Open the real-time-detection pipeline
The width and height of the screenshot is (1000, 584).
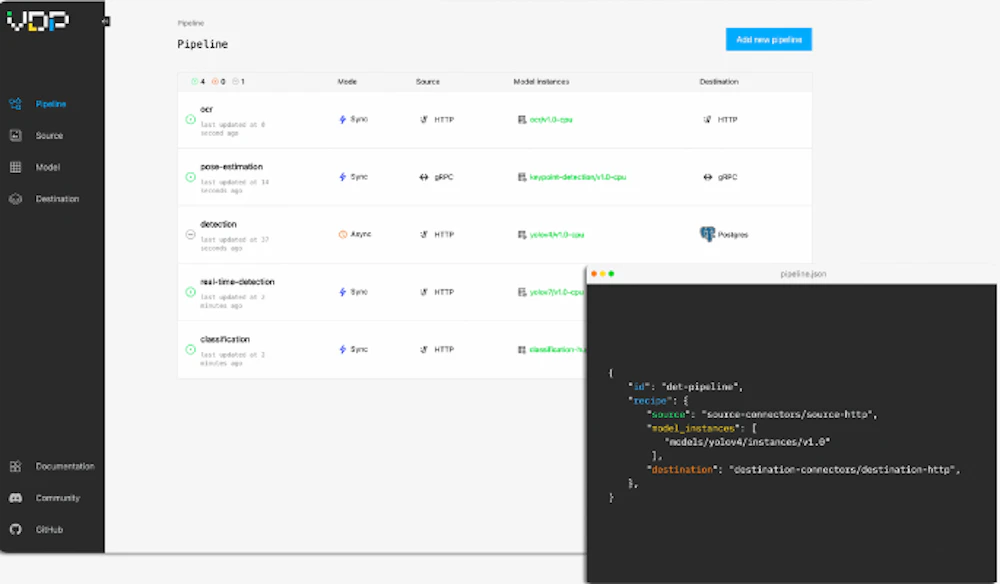tap(237, 282)
